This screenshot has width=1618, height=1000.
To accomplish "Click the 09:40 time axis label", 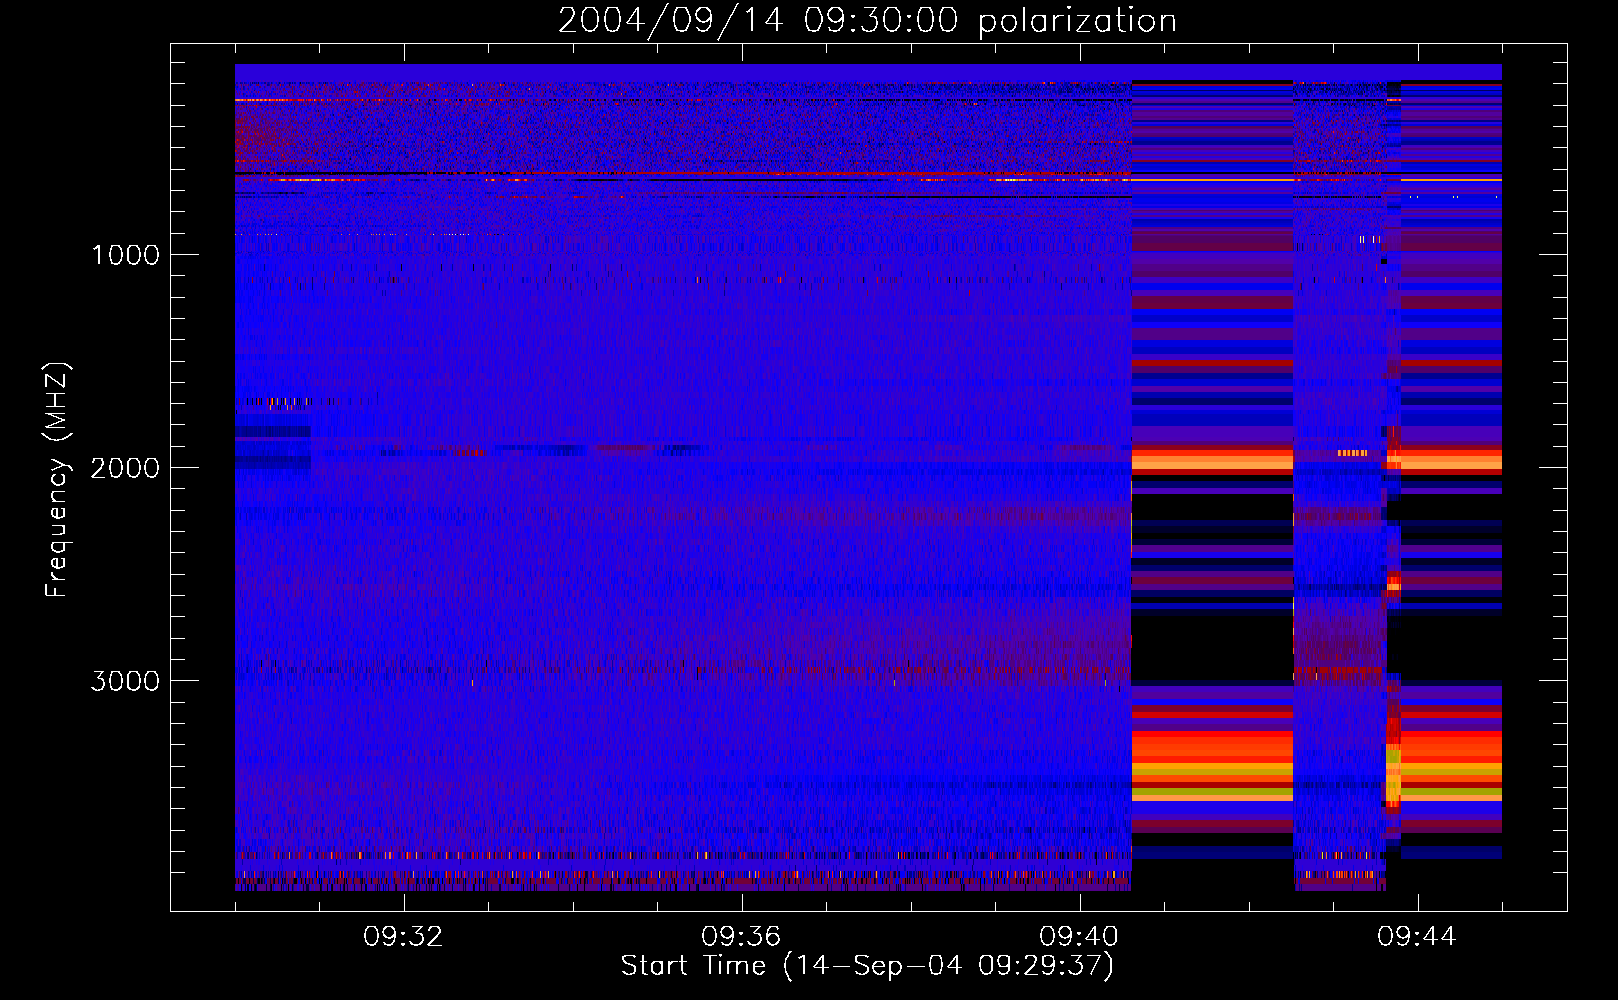I will [x=1079, y=937].
